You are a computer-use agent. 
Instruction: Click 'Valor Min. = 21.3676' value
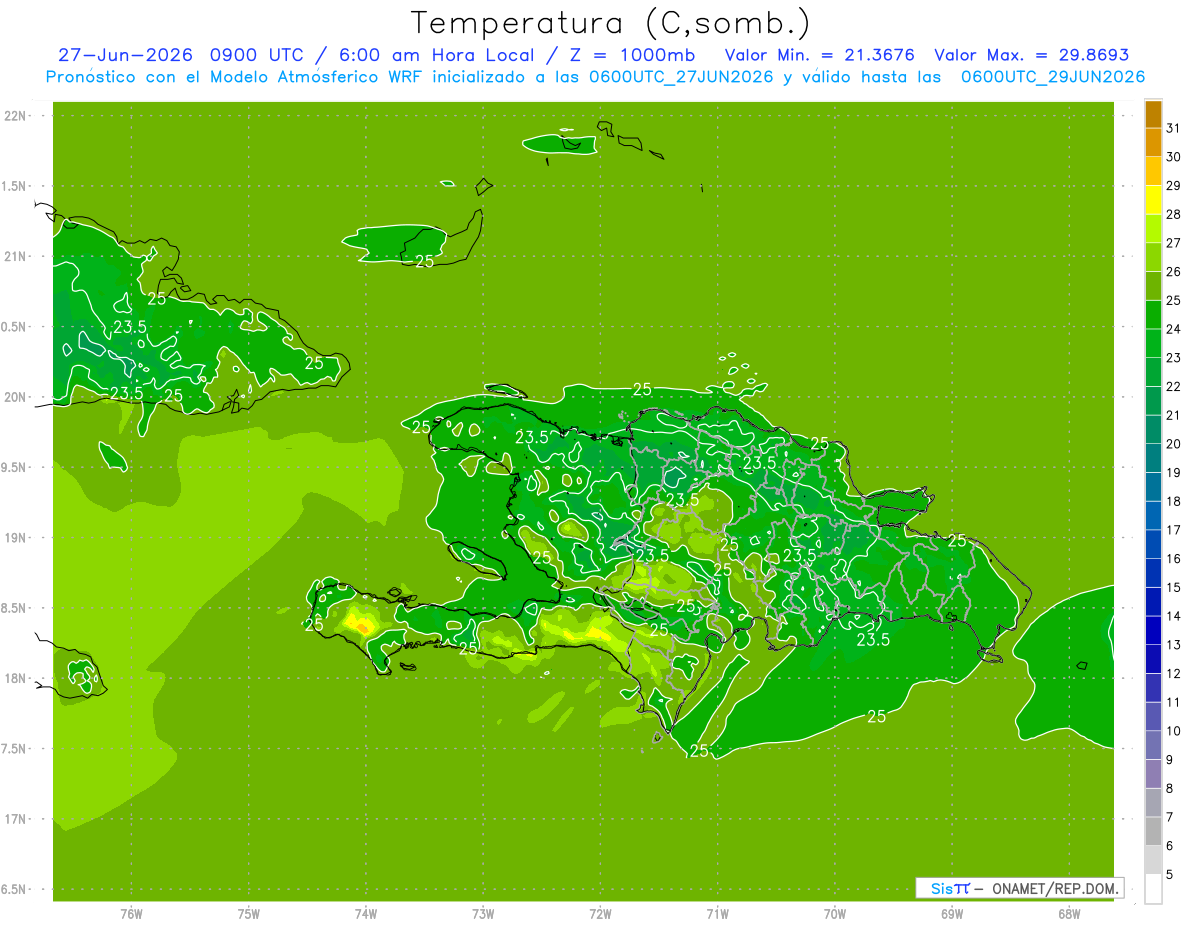tap(819, 56)
